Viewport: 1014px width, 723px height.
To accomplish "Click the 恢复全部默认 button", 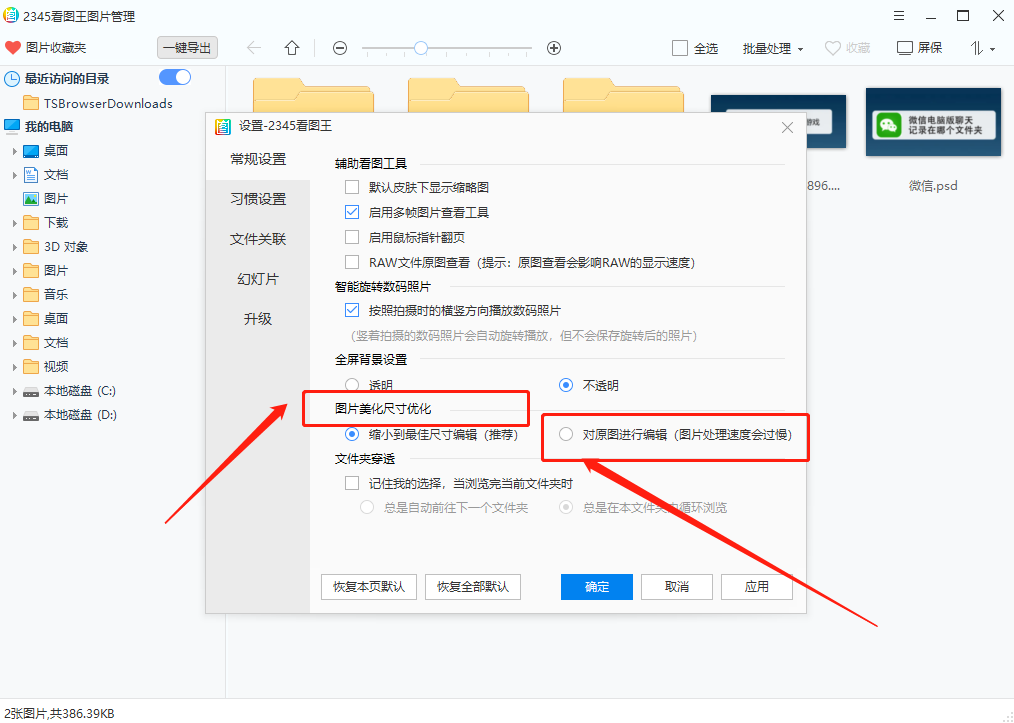I will point(472,587).
